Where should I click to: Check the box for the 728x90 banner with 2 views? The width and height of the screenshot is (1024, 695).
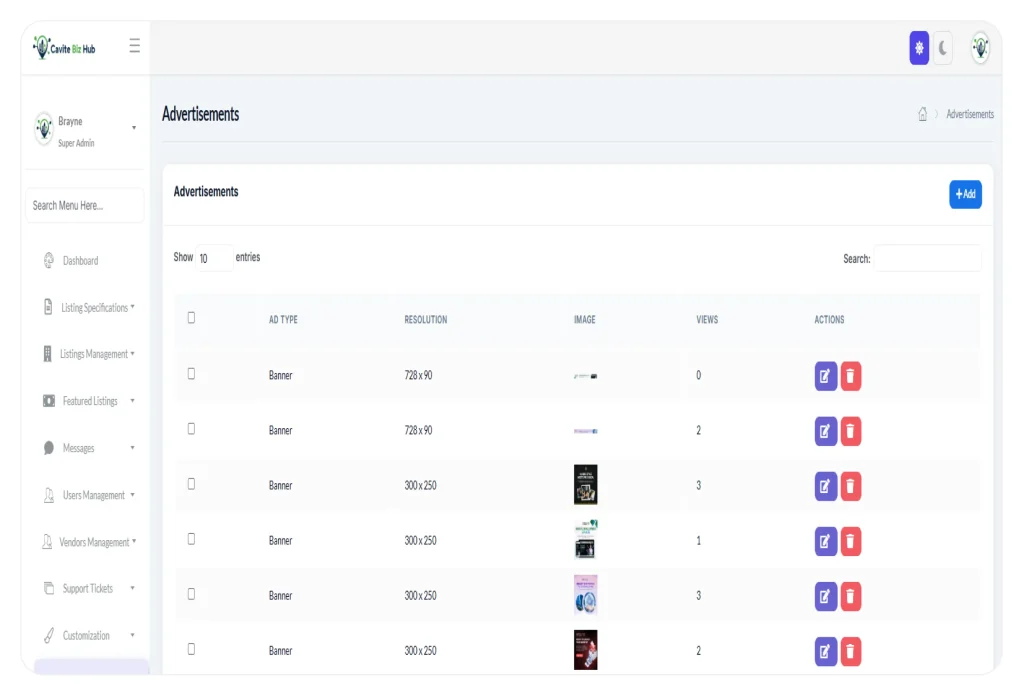(x=191, y=428)
